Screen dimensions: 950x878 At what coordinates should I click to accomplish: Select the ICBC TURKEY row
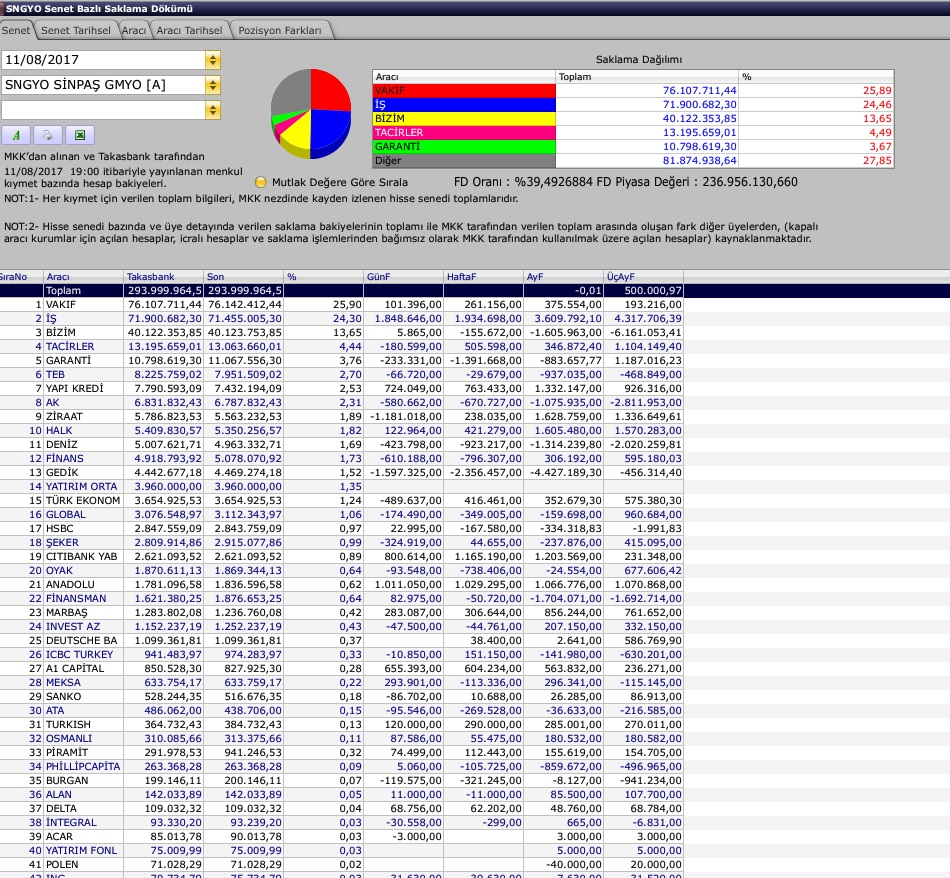click(x=342, y=654)
